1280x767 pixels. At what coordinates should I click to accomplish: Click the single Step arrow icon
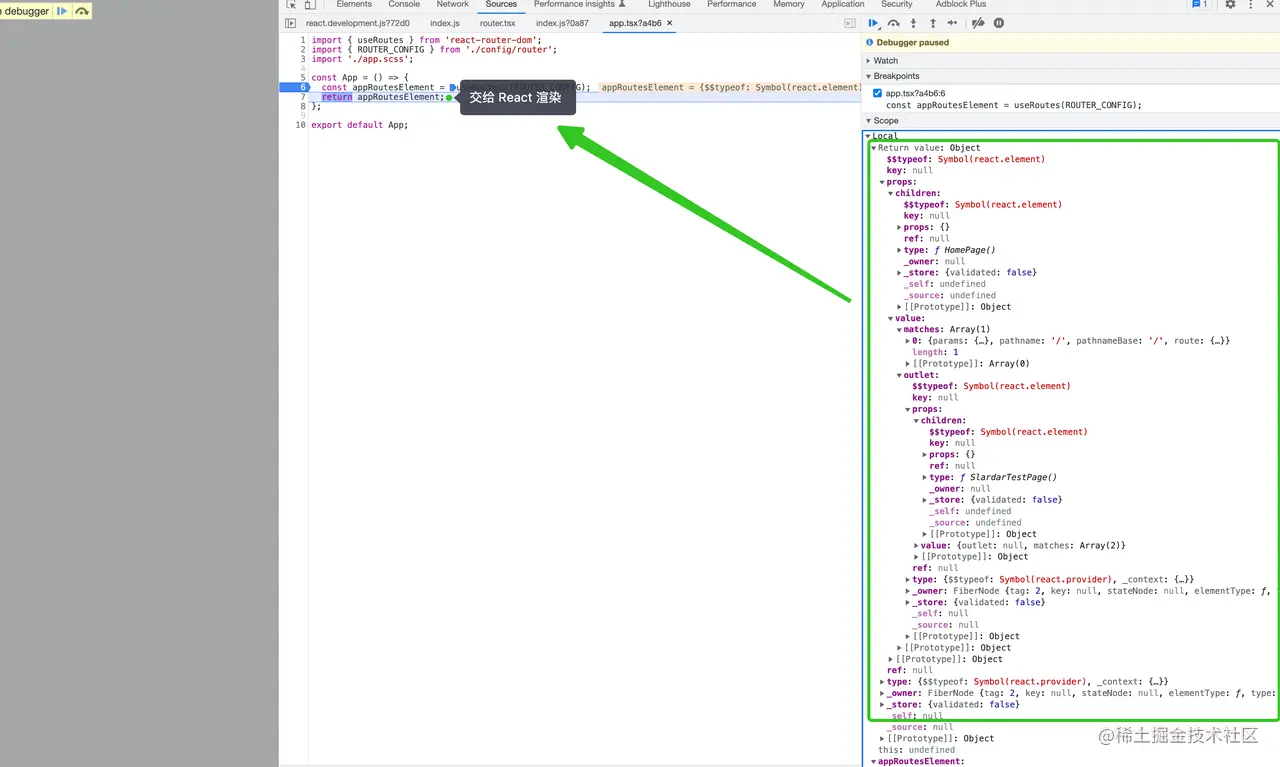[952, 23]
